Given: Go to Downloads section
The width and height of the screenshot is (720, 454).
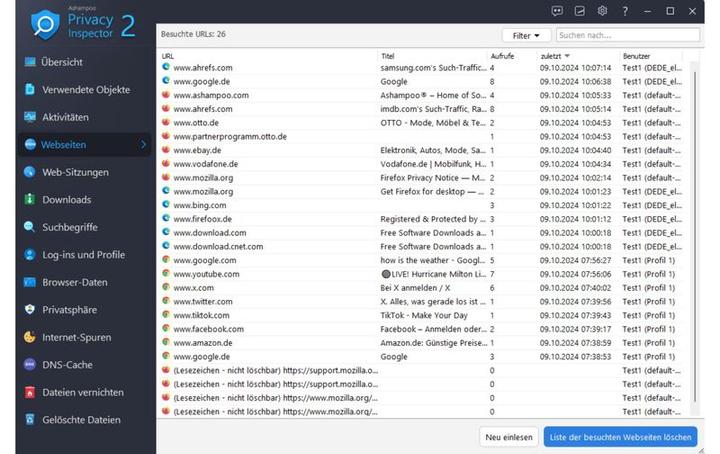Looking at the screenshot, I should [x=67, y=200].
